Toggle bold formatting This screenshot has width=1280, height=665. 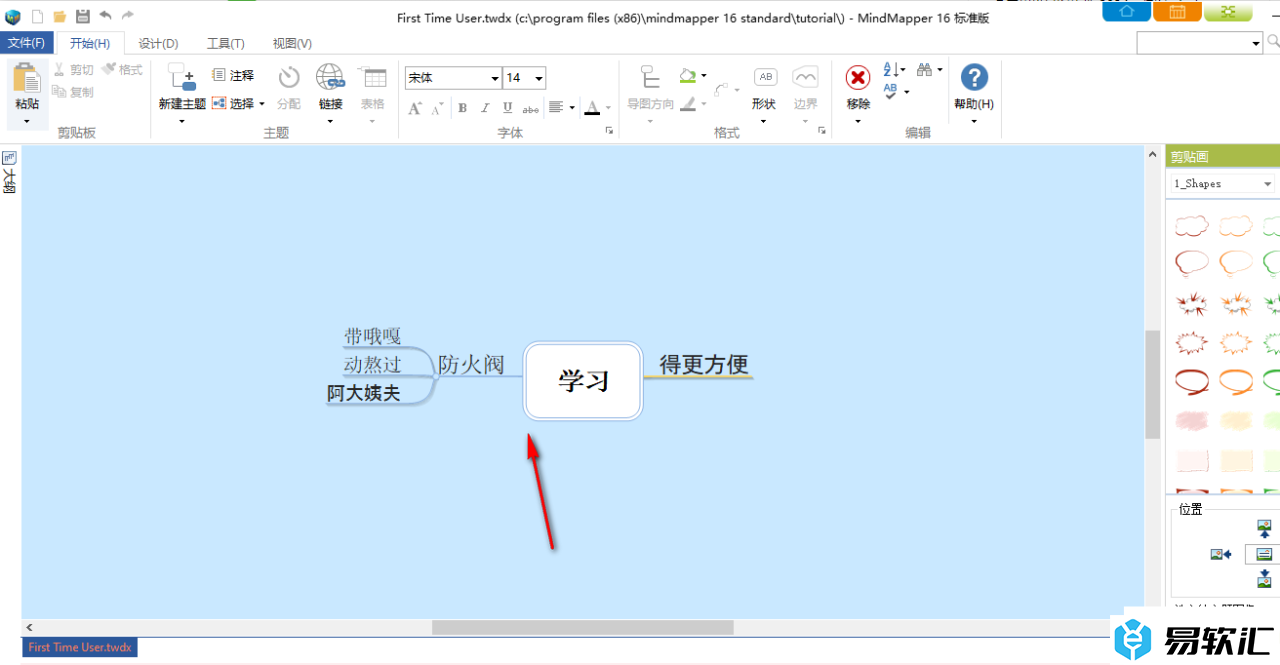tap(462, 108)
